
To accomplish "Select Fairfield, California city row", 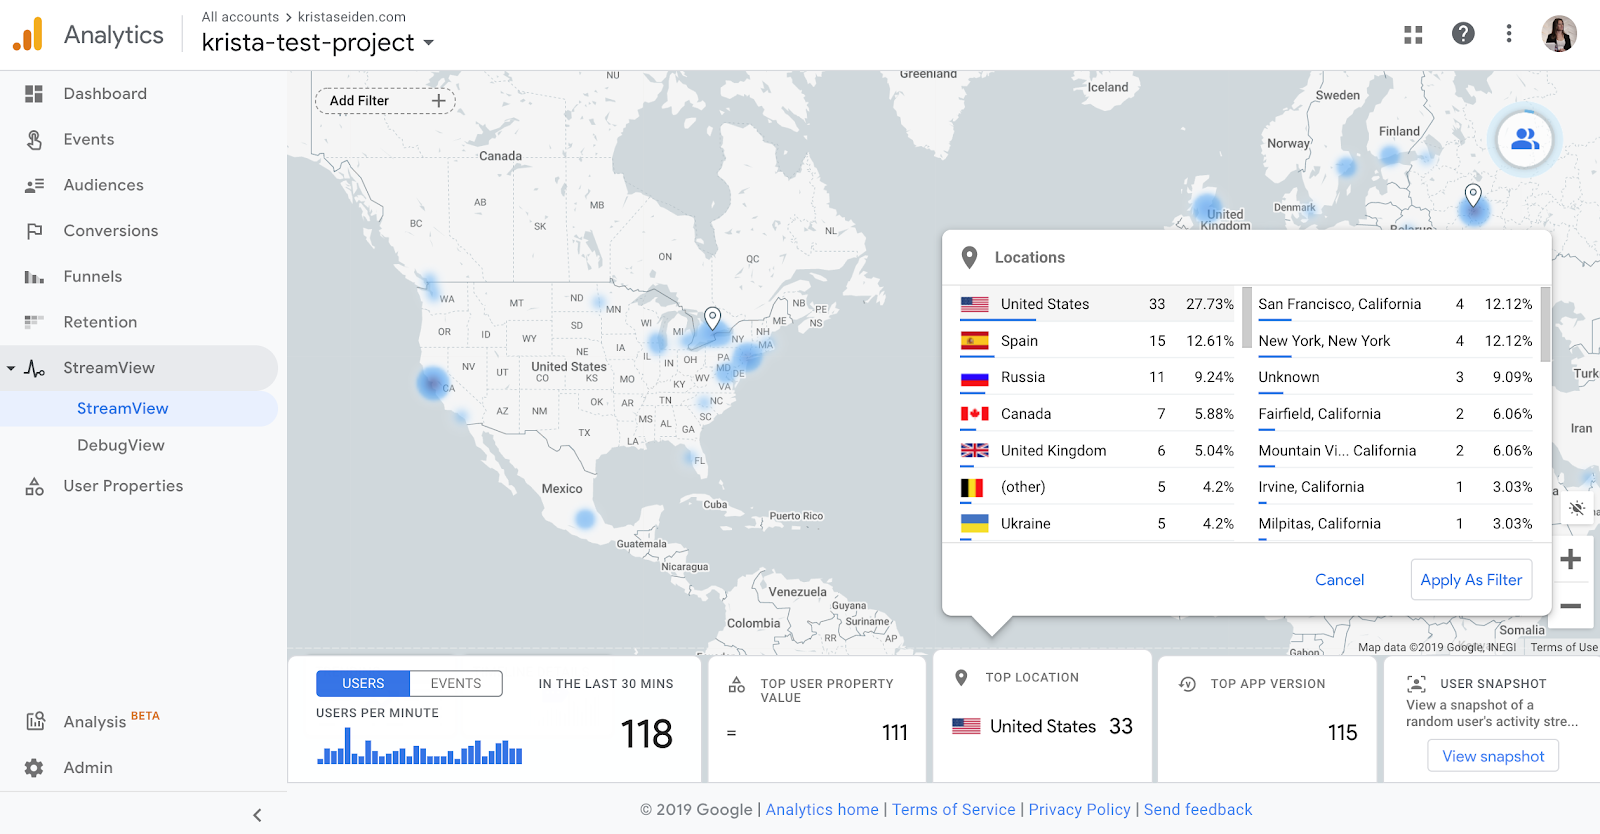I will tap(1396, 414).
